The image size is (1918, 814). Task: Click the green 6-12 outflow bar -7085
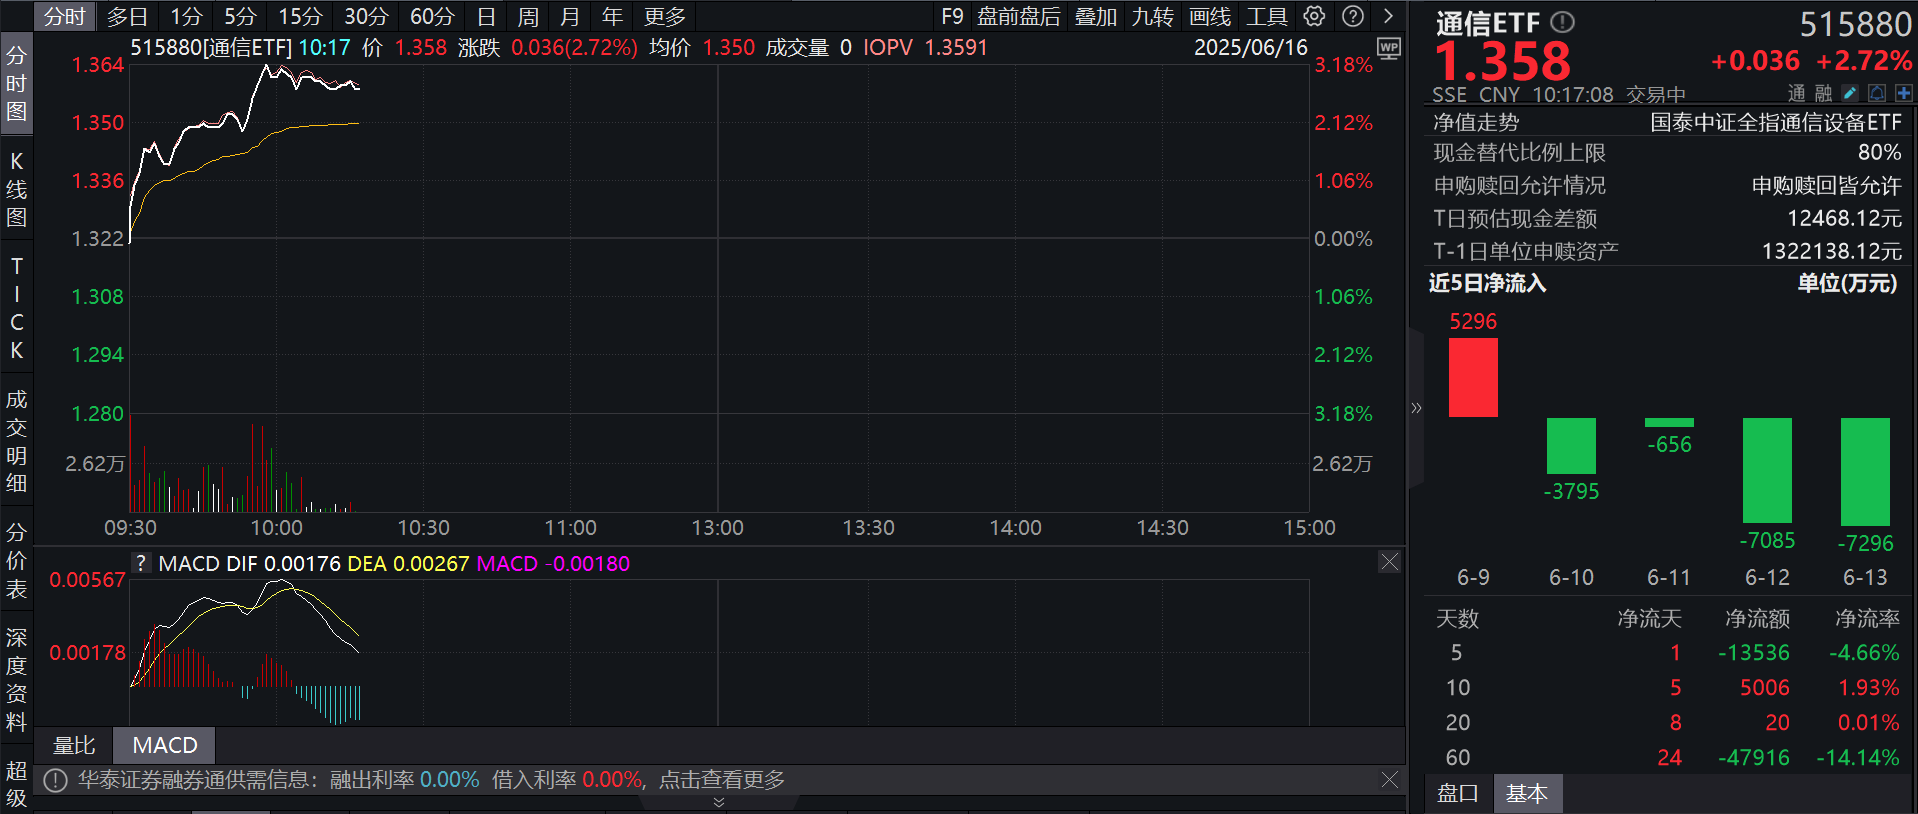pos(1767,470)
